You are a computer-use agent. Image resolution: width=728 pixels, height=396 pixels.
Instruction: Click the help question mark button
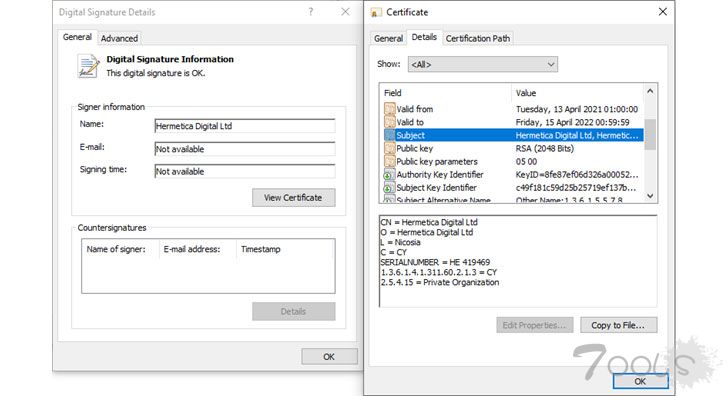point(311,12)
